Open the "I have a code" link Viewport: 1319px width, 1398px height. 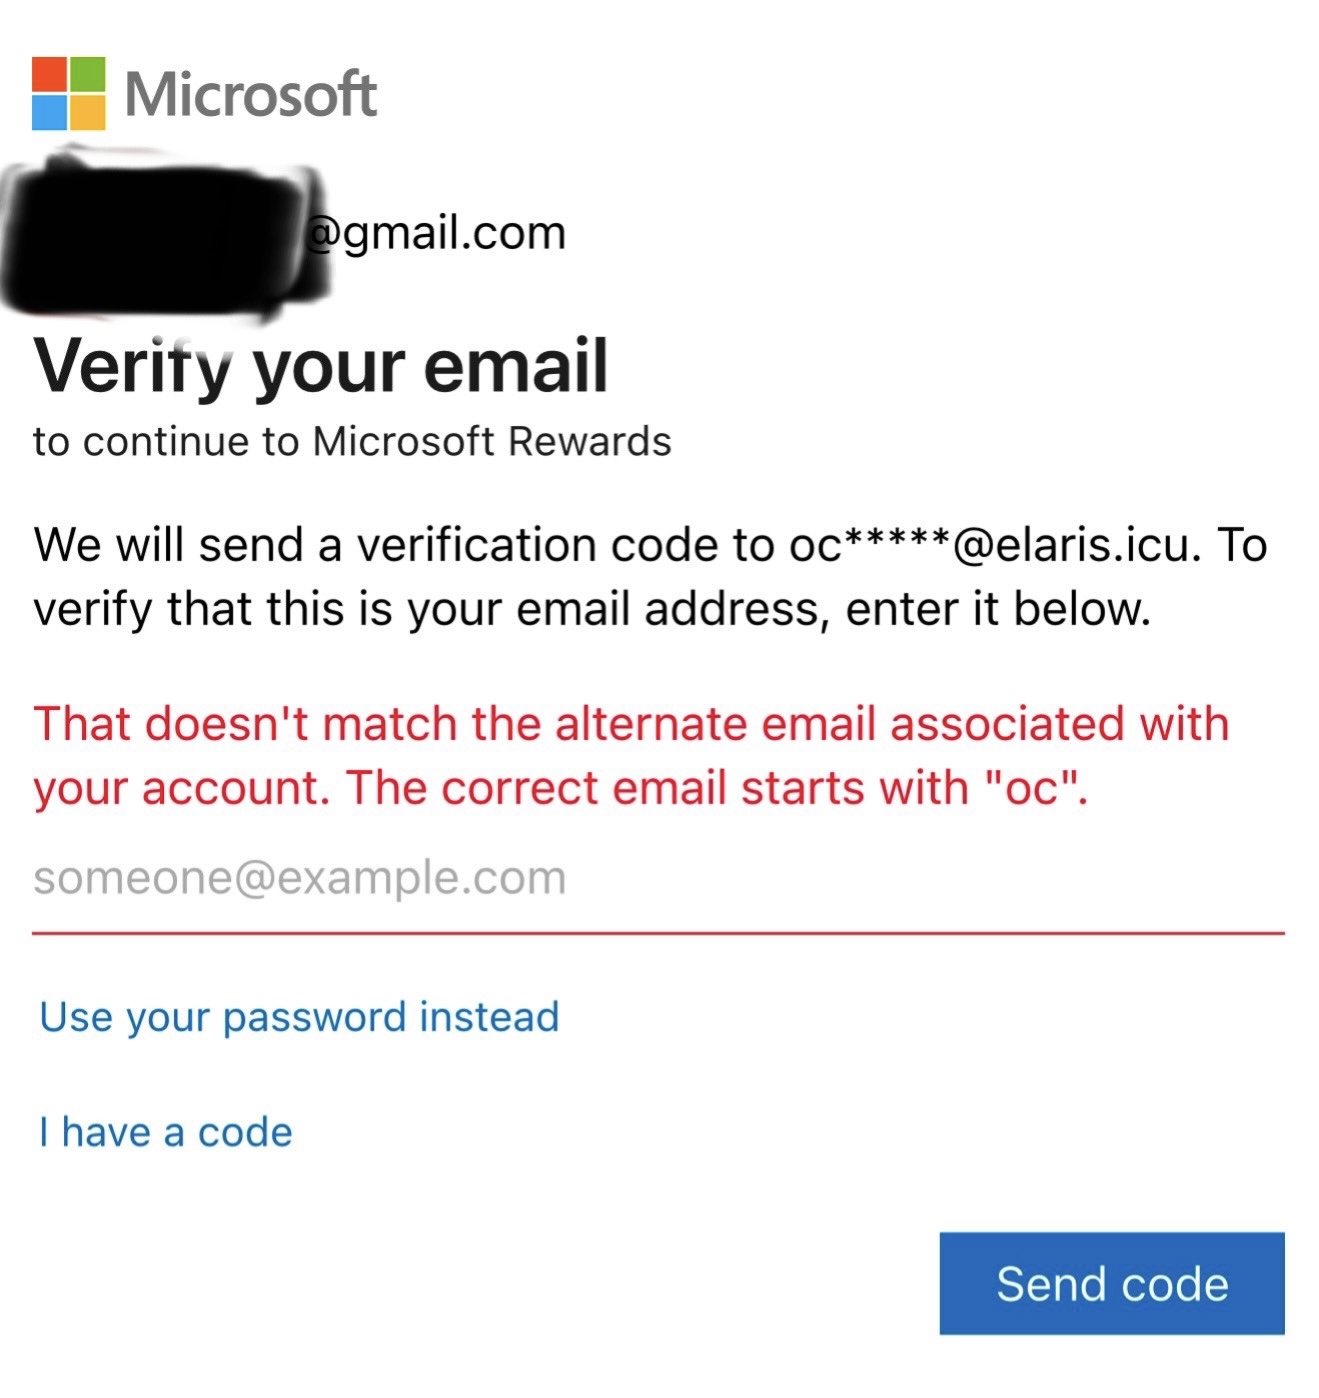tap(165, 1132)
